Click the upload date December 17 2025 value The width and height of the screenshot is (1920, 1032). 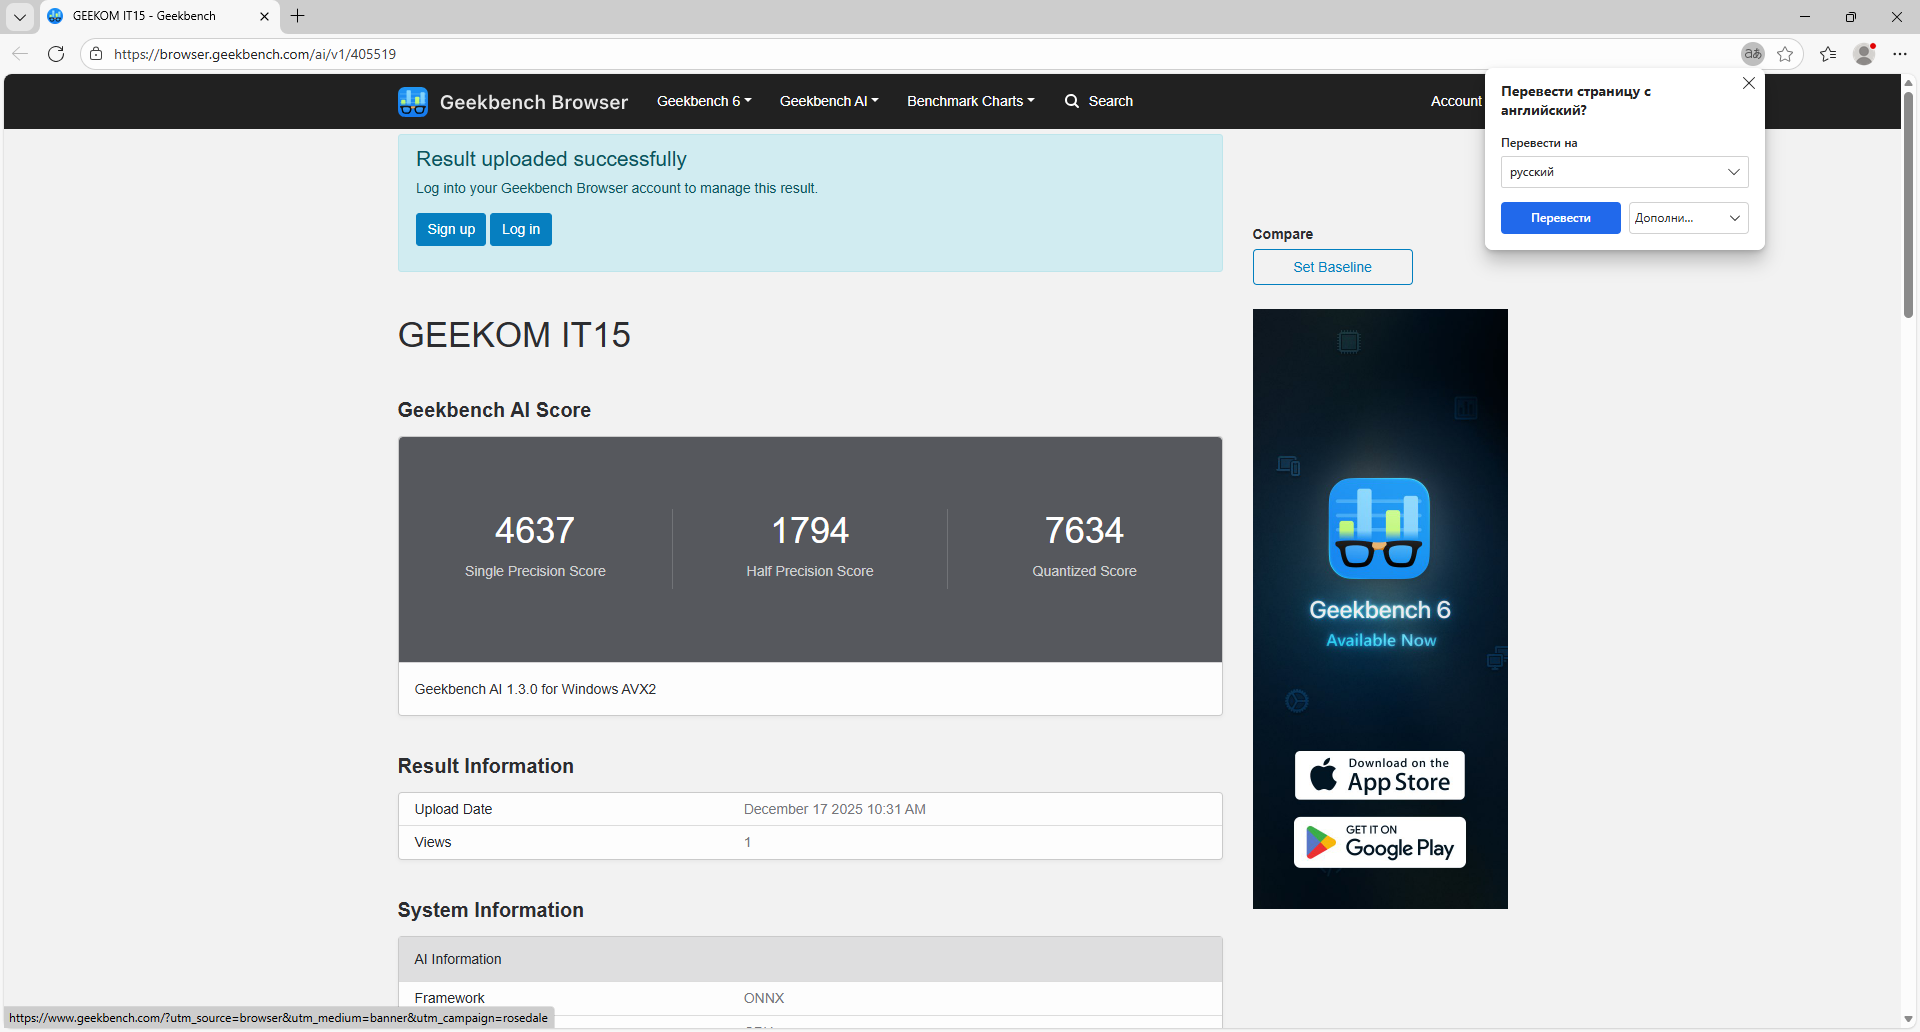coord(835,809)
